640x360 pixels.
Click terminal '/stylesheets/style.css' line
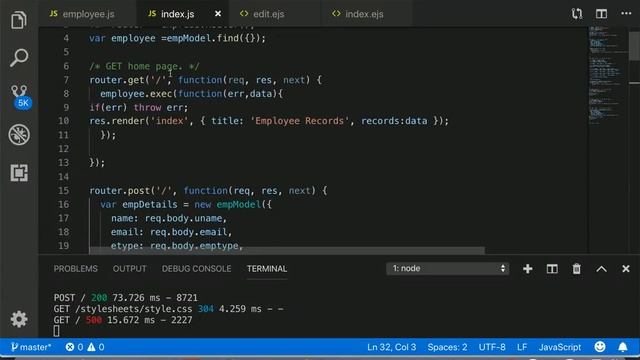[x=168, y=309]
